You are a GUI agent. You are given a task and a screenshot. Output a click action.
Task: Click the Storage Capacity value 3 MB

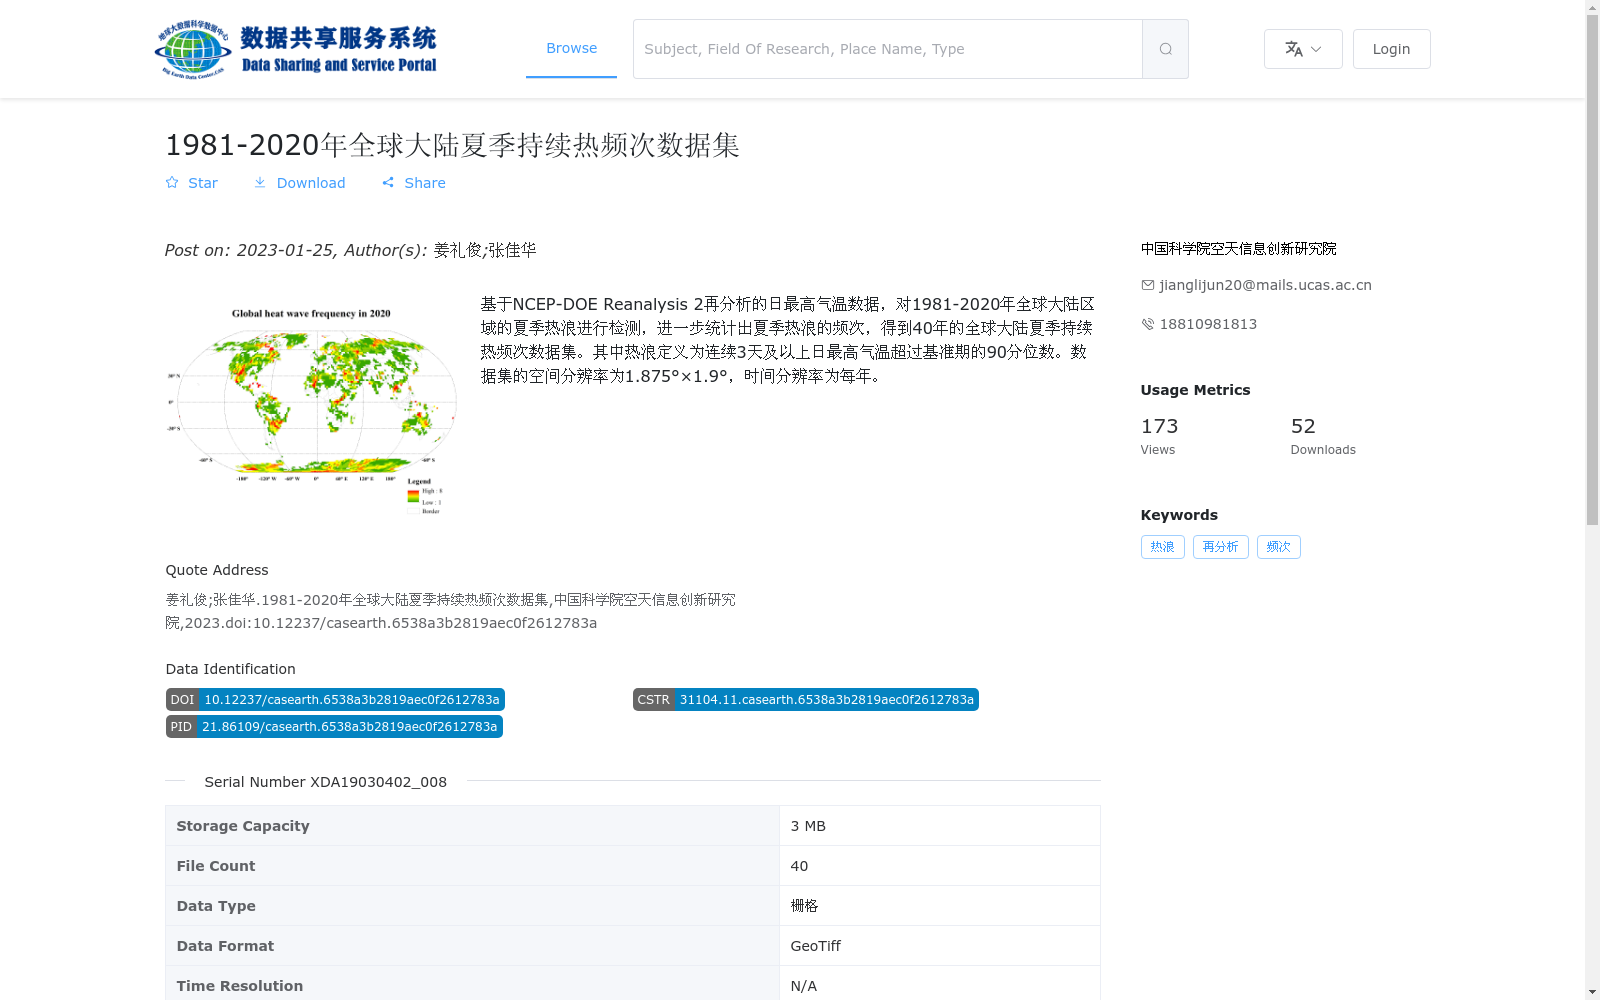pyautogui.click(x=808, y=826)
